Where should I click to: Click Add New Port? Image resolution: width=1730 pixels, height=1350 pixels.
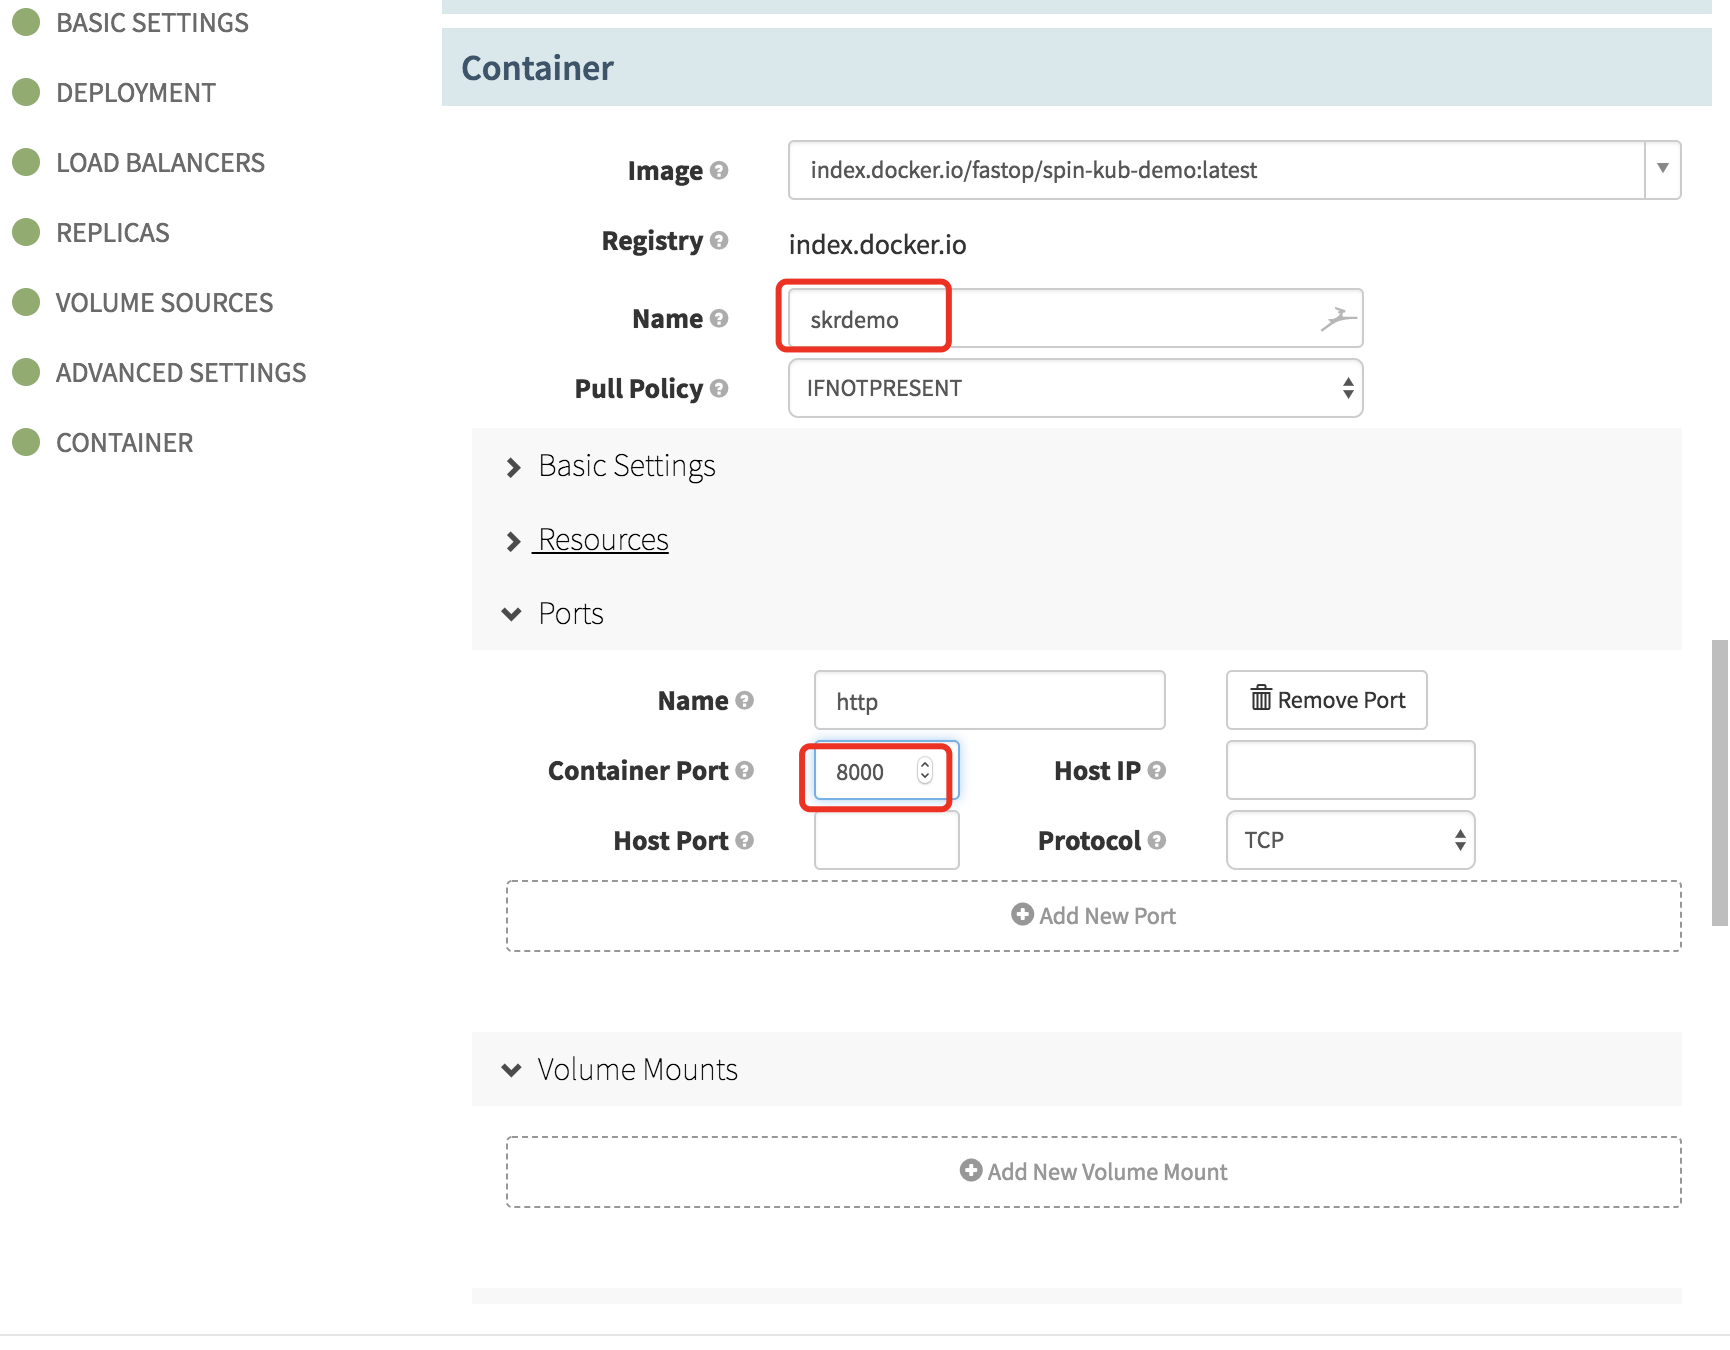[1093, 916]
